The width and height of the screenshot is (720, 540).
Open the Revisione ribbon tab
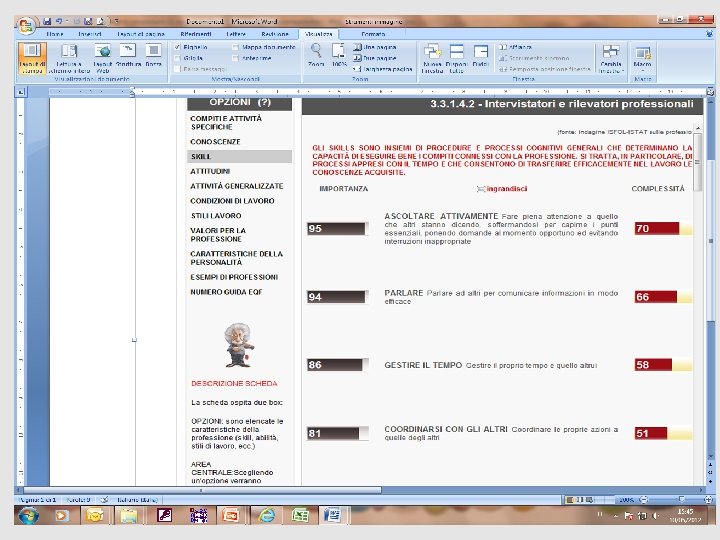pyautogui.click(x=275, y=34)
